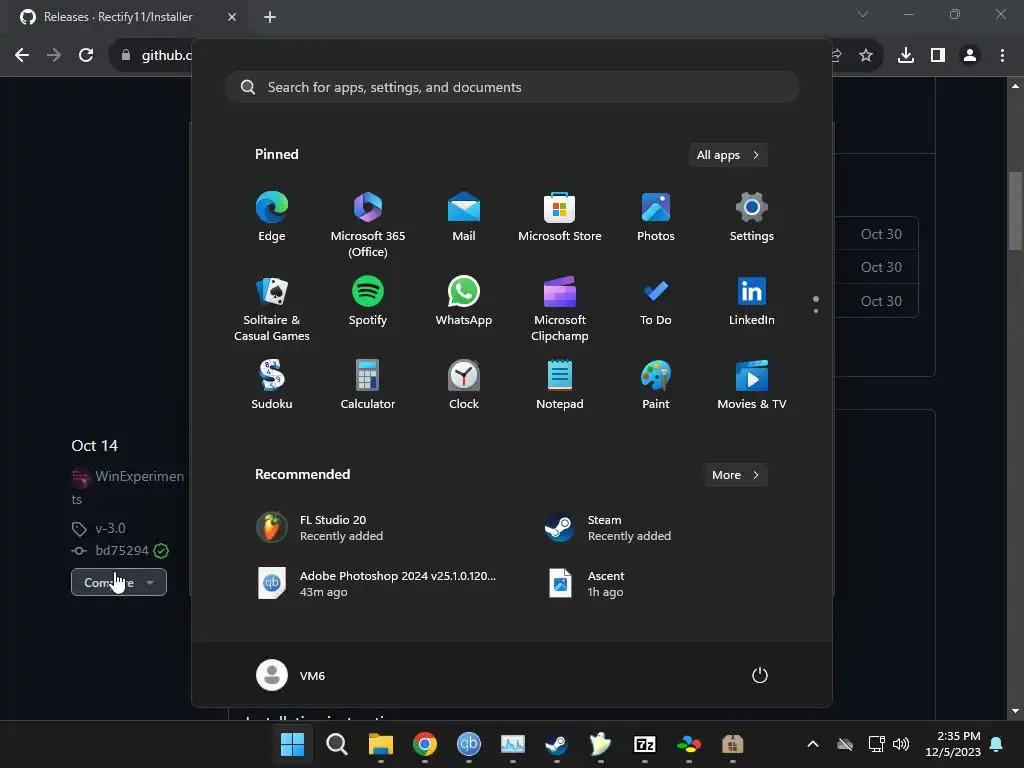Click the verified commit check badge

[161, 551]
